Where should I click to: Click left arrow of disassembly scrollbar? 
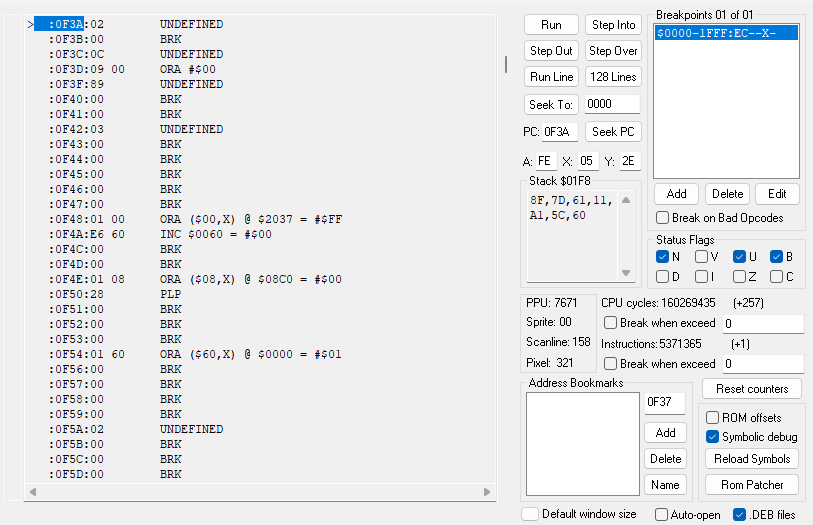click(32, 492)
